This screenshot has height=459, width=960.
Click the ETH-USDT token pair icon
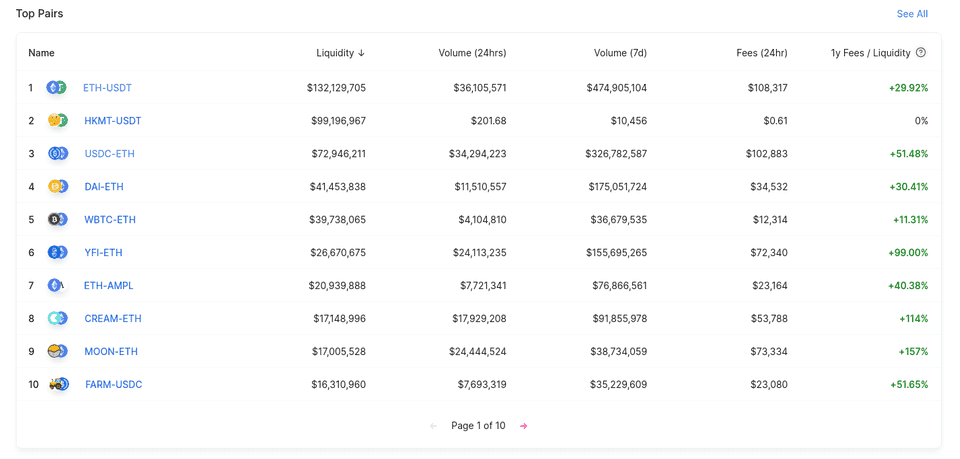[57, 88]
